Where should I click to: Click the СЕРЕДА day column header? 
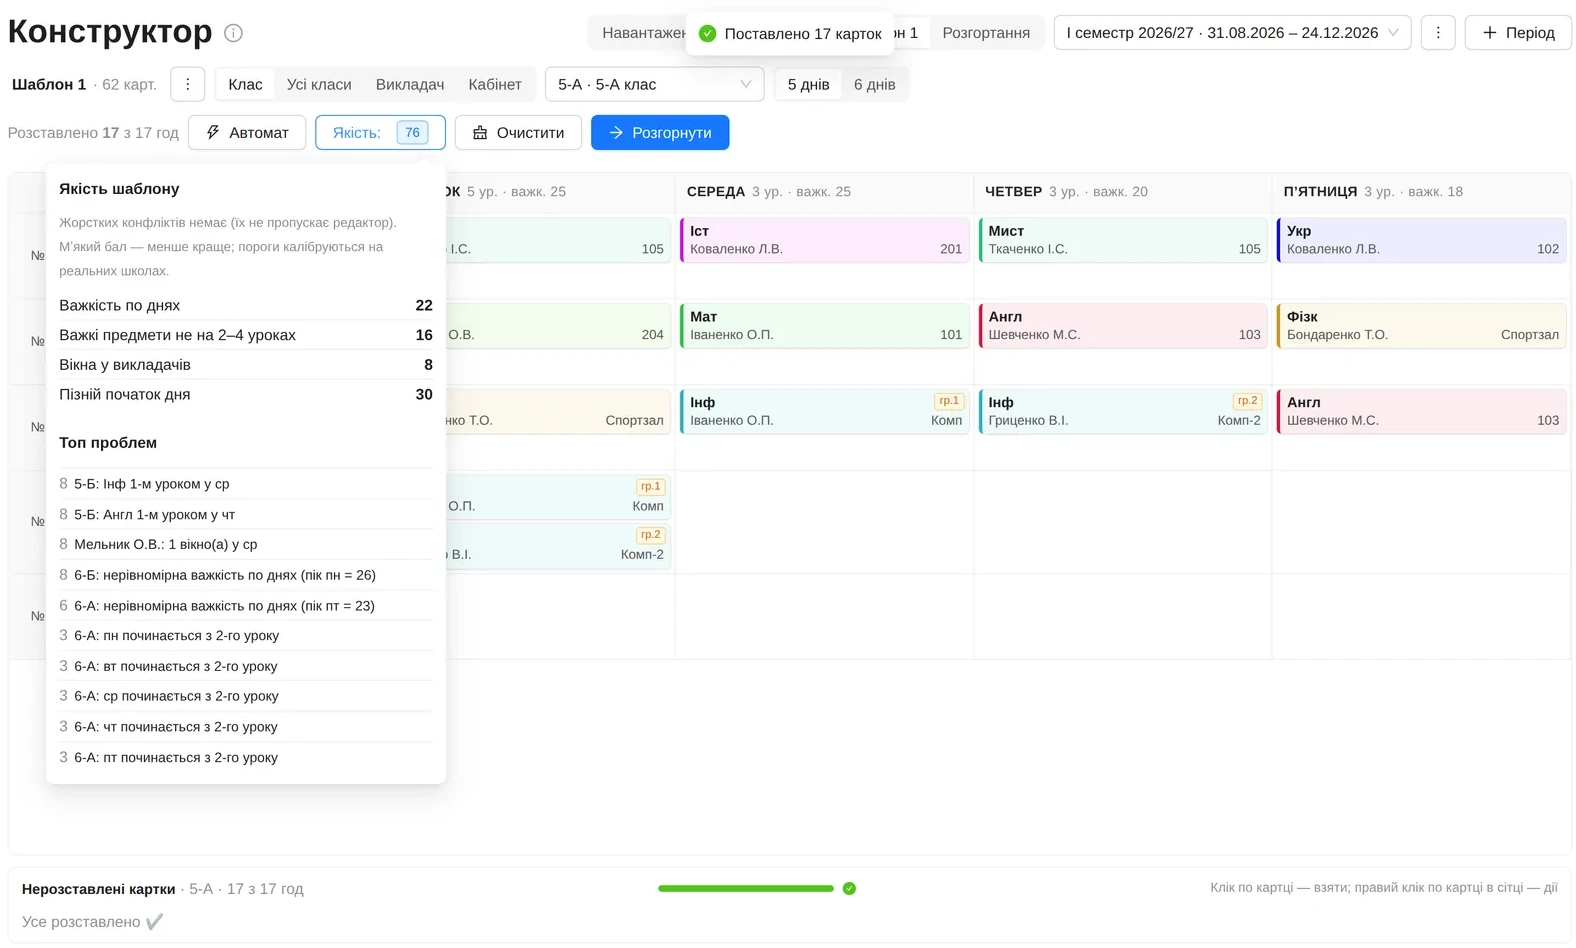(x=824, y=192)
